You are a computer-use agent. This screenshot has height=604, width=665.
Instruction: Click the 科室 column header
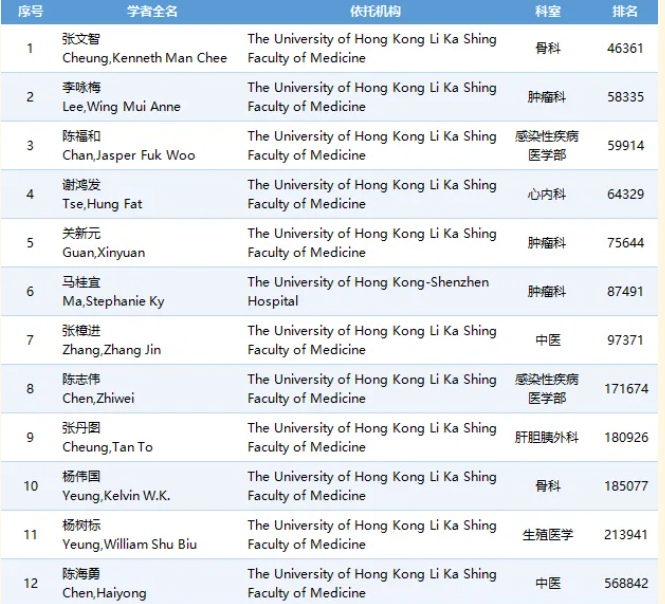click(547, 11)
